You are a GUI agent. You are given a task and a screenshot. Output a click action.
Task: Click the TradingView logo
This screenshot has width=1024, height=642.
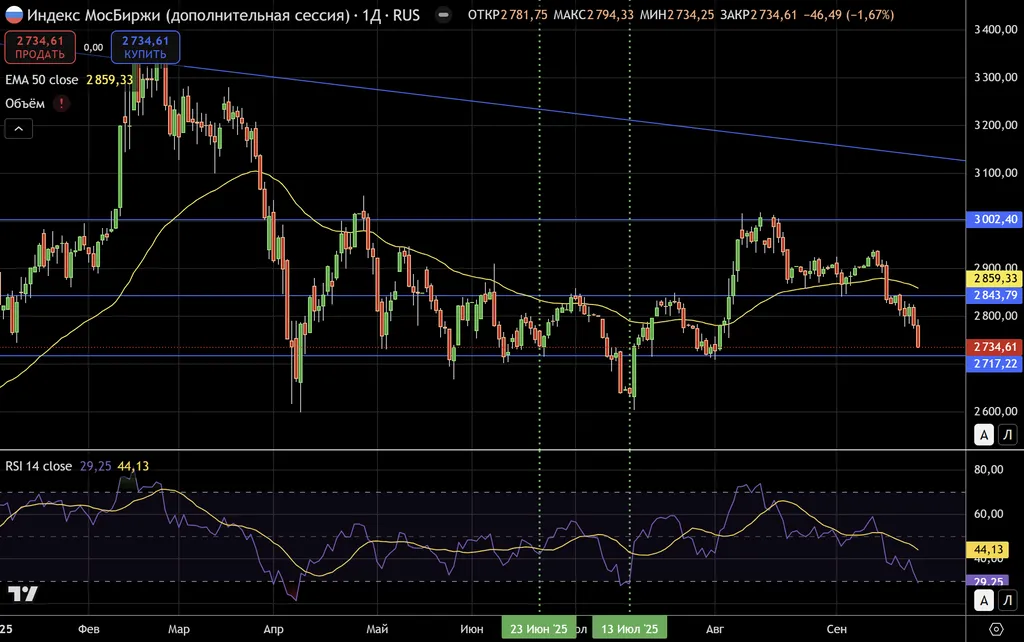click(22, 594)
